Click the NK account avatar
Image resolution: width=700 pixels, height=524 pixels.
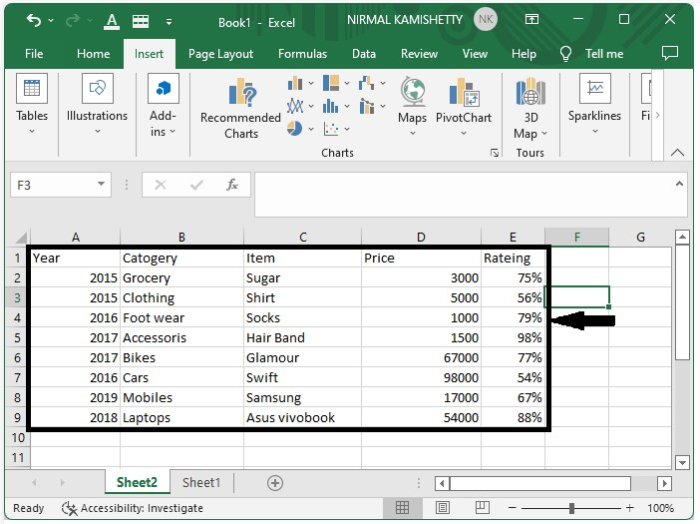click(x=485, y=19)
